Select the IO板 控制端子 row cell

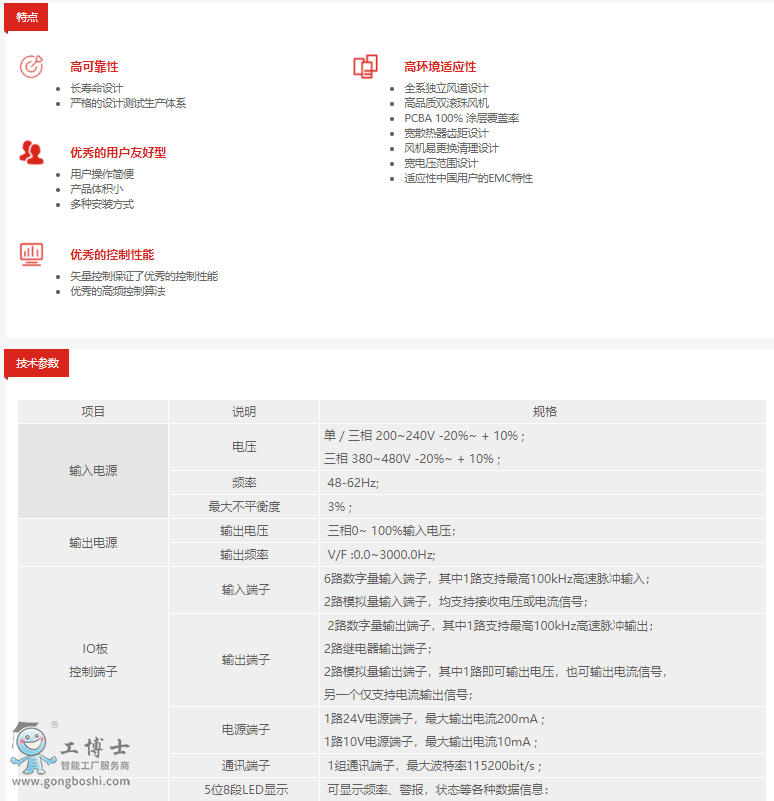point(93,660)
